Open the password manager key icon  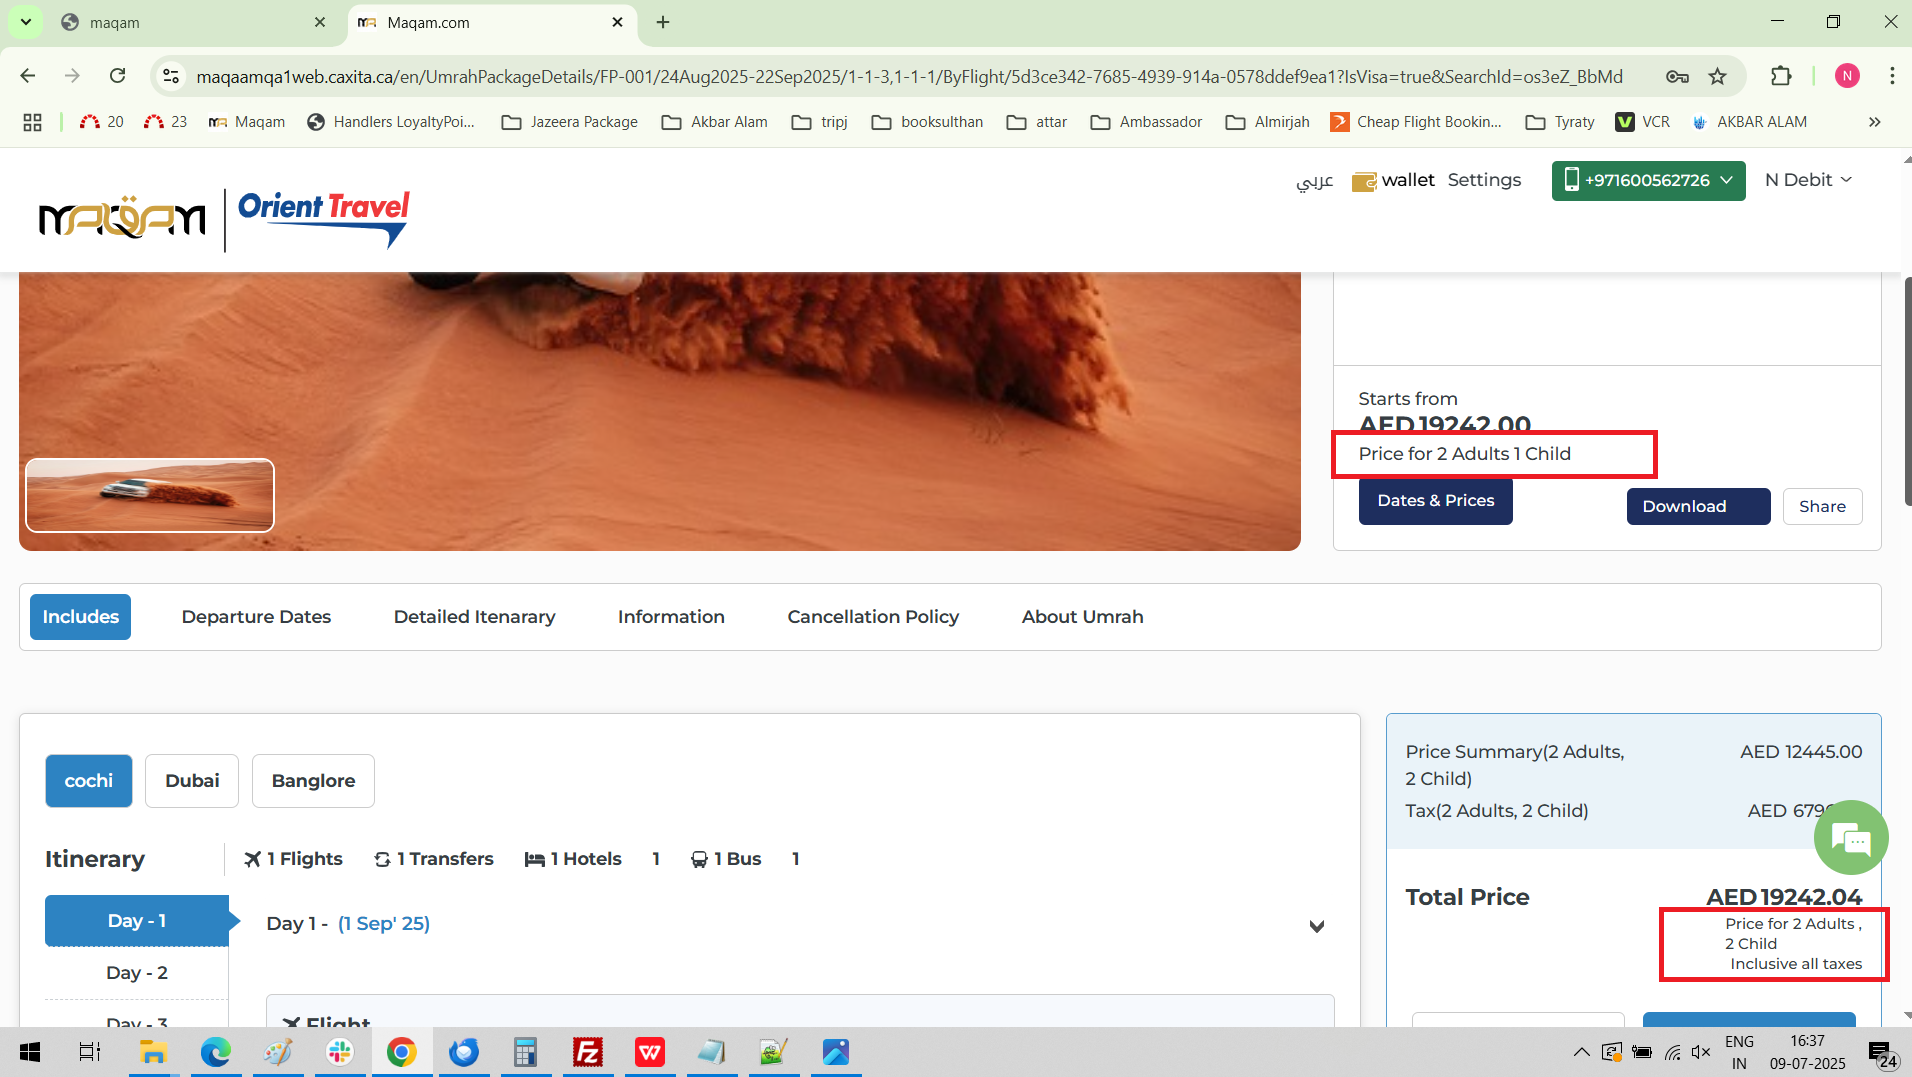coord(1677,76)
